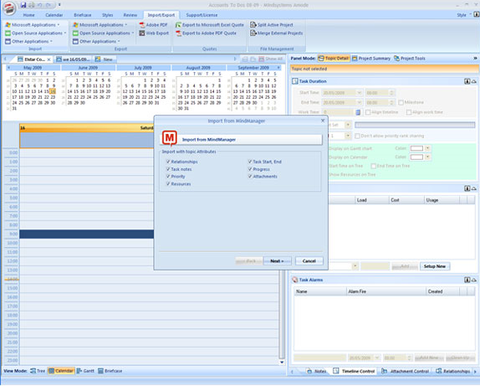Toggle the Priority checkbox in import dialog

click(168, 176)
